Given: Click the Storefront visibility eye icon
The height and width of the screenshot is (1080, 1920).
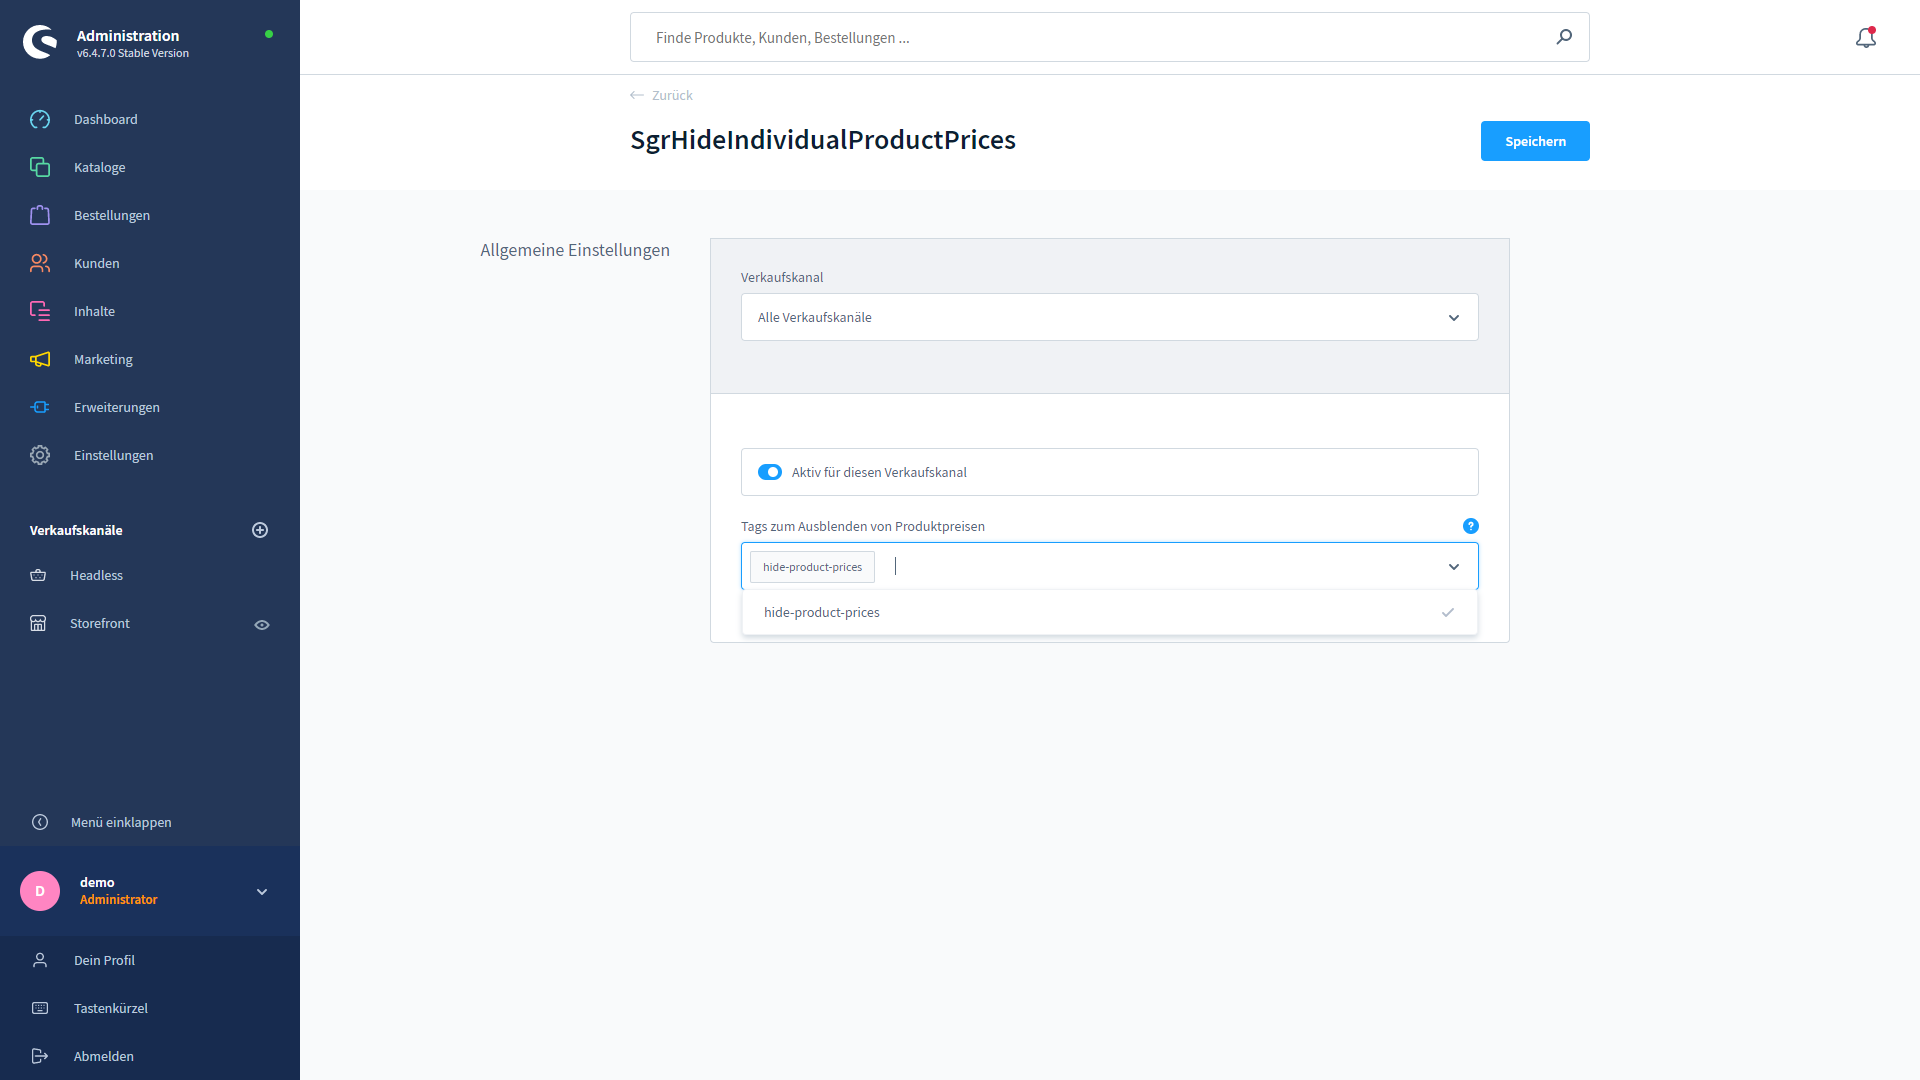Looking at the screenshot, I should 262,624.
